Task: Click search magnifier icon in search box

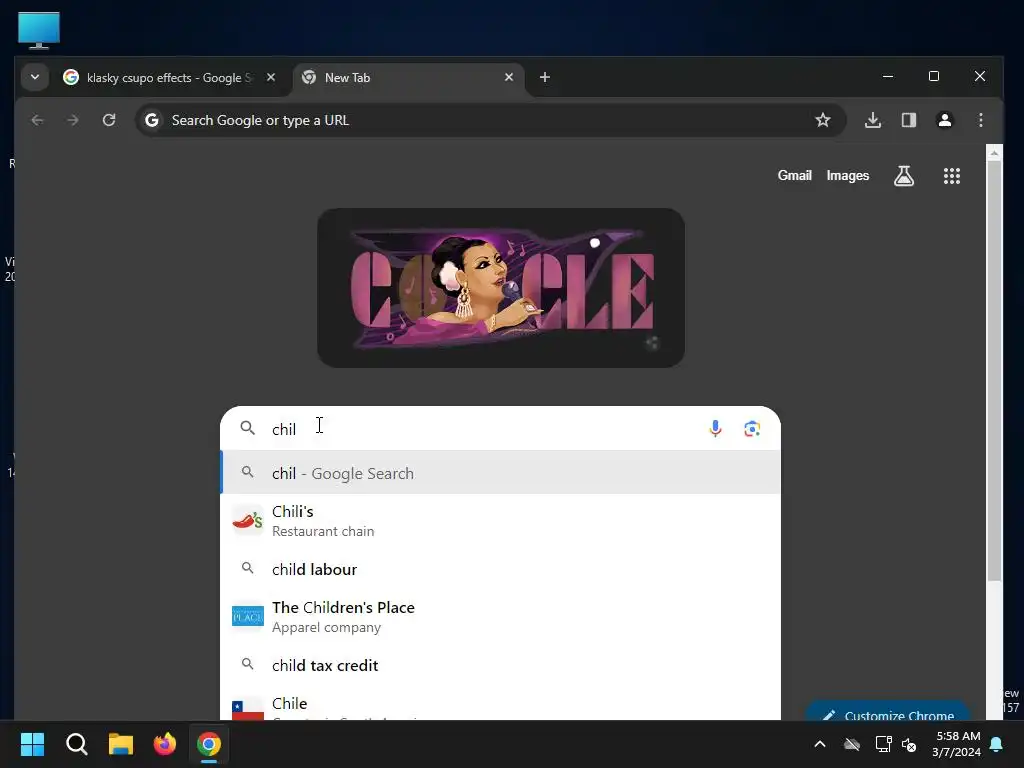Action: click(x=248, y=428)
